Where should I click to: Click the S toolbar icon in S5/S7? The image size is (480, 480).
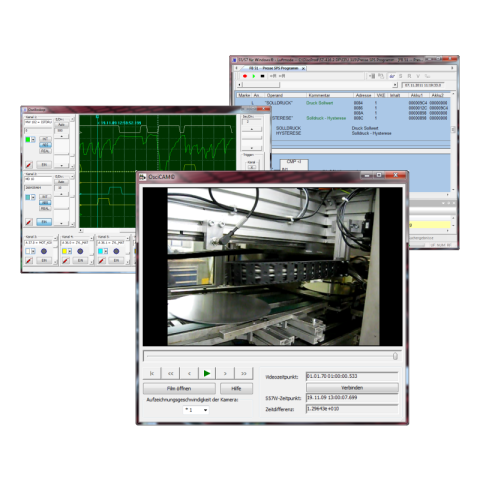[x=401, y=76]
